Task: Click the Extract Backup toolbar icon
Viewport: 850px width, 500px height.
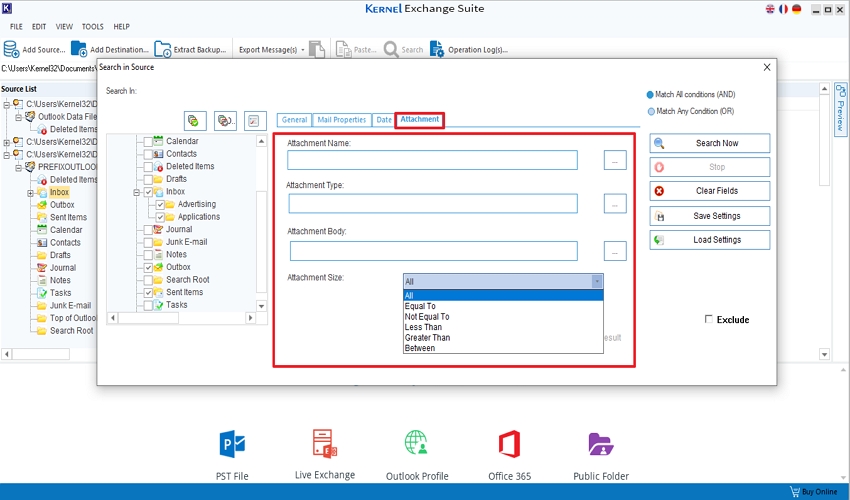Action: (163, 49)
